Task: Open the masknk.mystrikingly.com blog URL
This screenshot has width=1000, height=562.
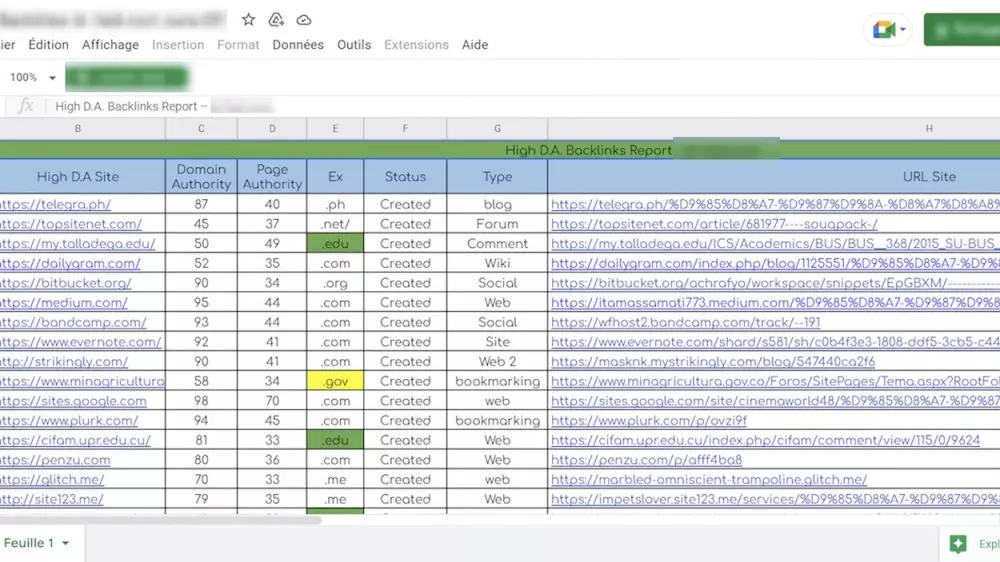Action: [713, 362]
